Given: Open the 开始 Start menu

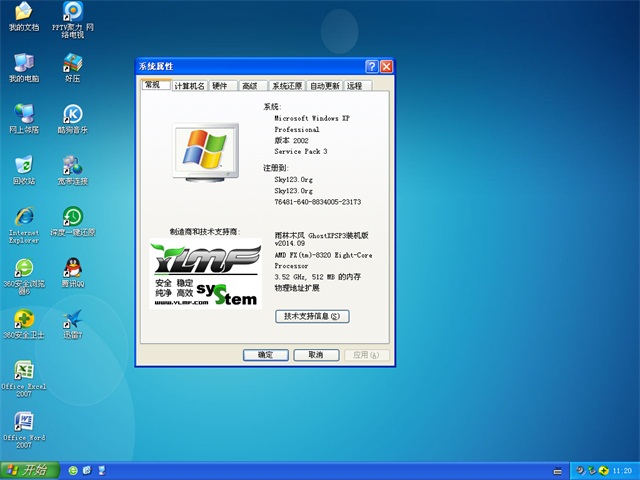Looking at the screenshot, I should [x=27, y=470].
